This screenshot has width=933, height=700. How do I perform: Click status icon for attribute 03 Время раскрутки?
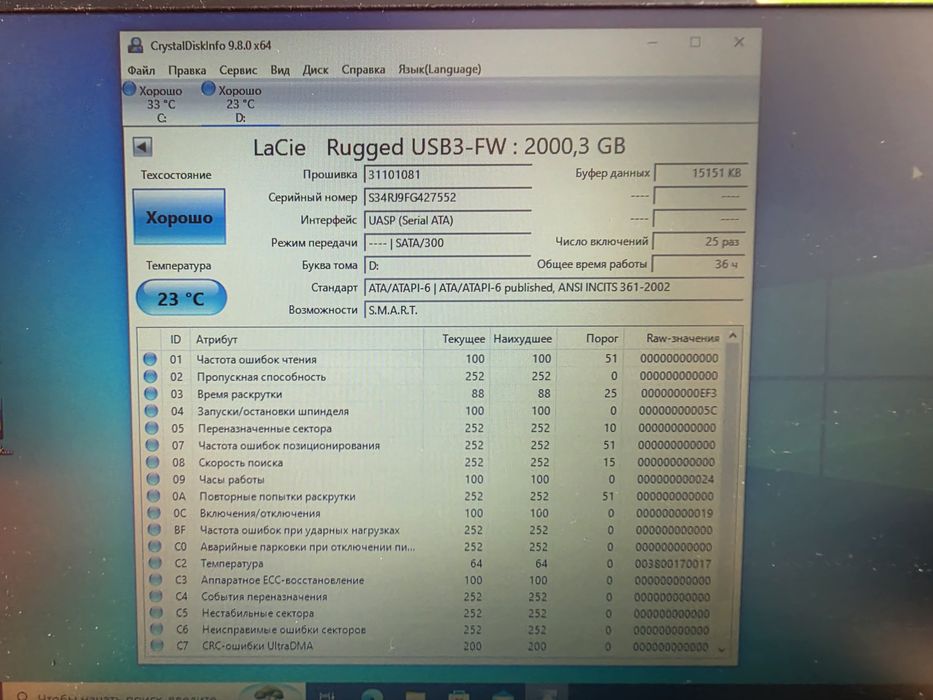(x=151, y=393)
